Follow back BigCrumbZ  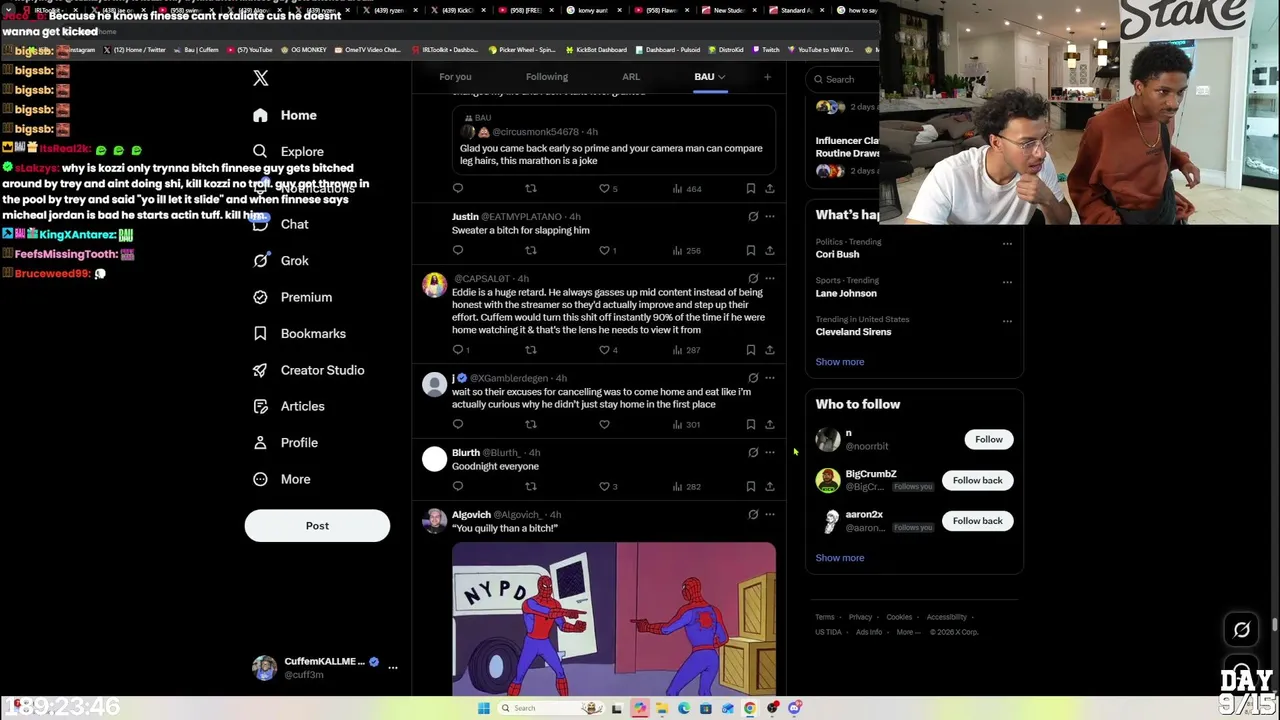(x=977, y=480)
